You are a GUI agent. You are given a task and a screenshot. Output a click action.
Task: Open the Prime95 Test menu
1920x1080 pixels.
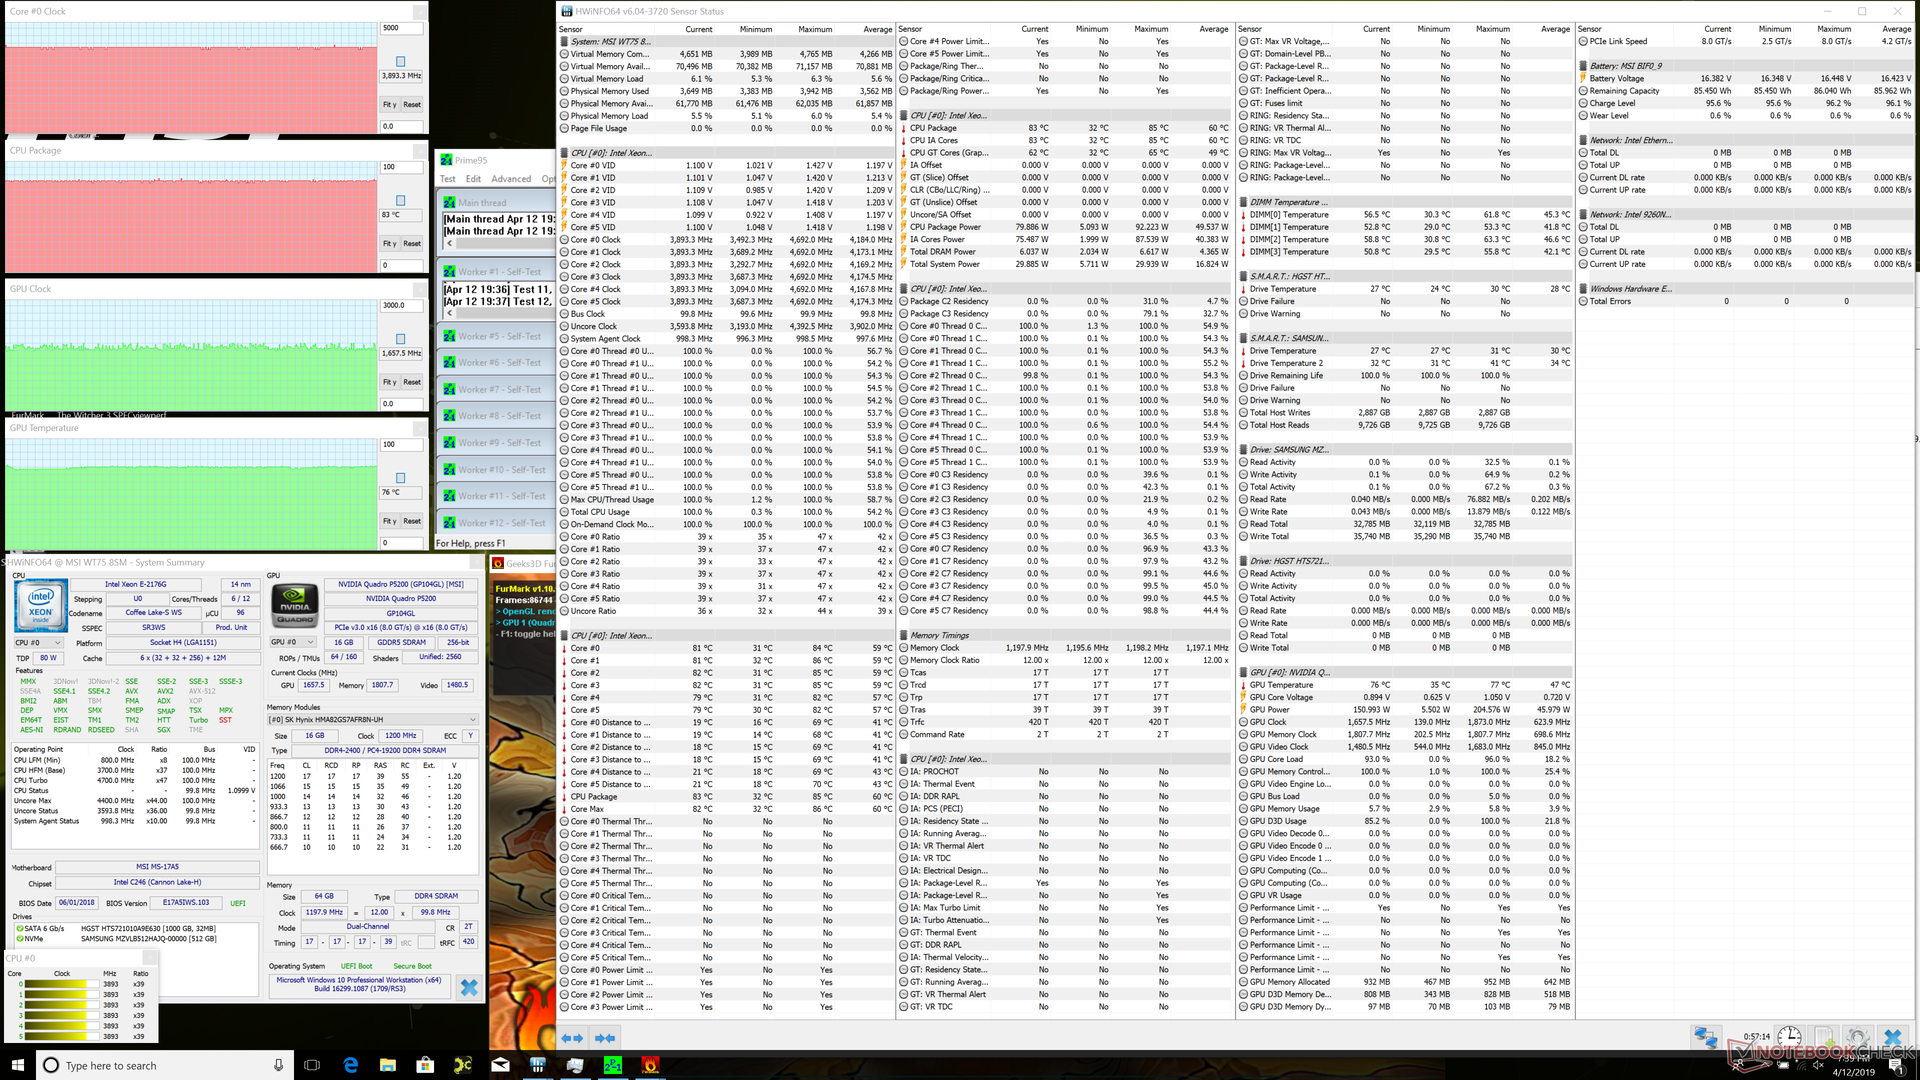coord(447,179)
